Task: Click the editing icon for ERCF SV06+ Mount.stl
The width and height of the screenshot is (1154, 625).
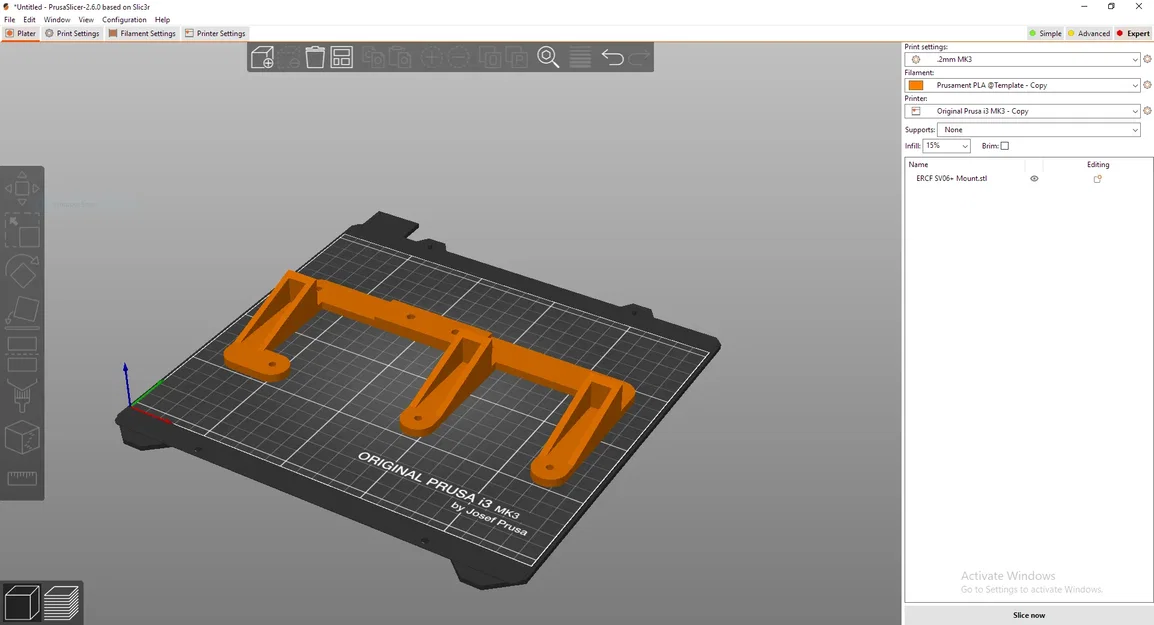Action: [x=1097, y=179]
